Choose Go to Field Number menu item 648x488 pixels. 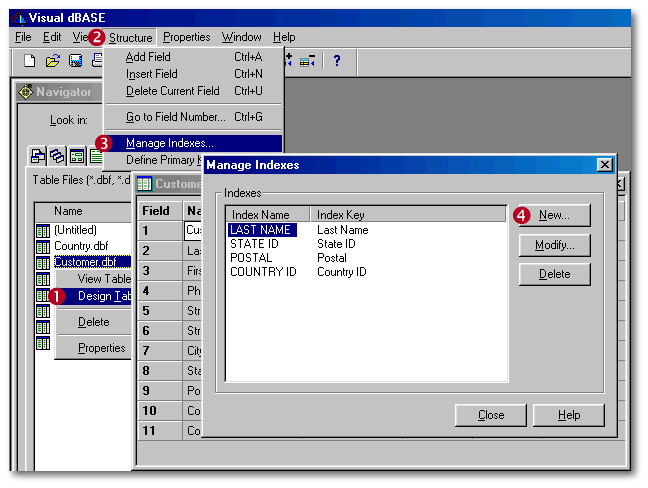(x=194, y=117)
